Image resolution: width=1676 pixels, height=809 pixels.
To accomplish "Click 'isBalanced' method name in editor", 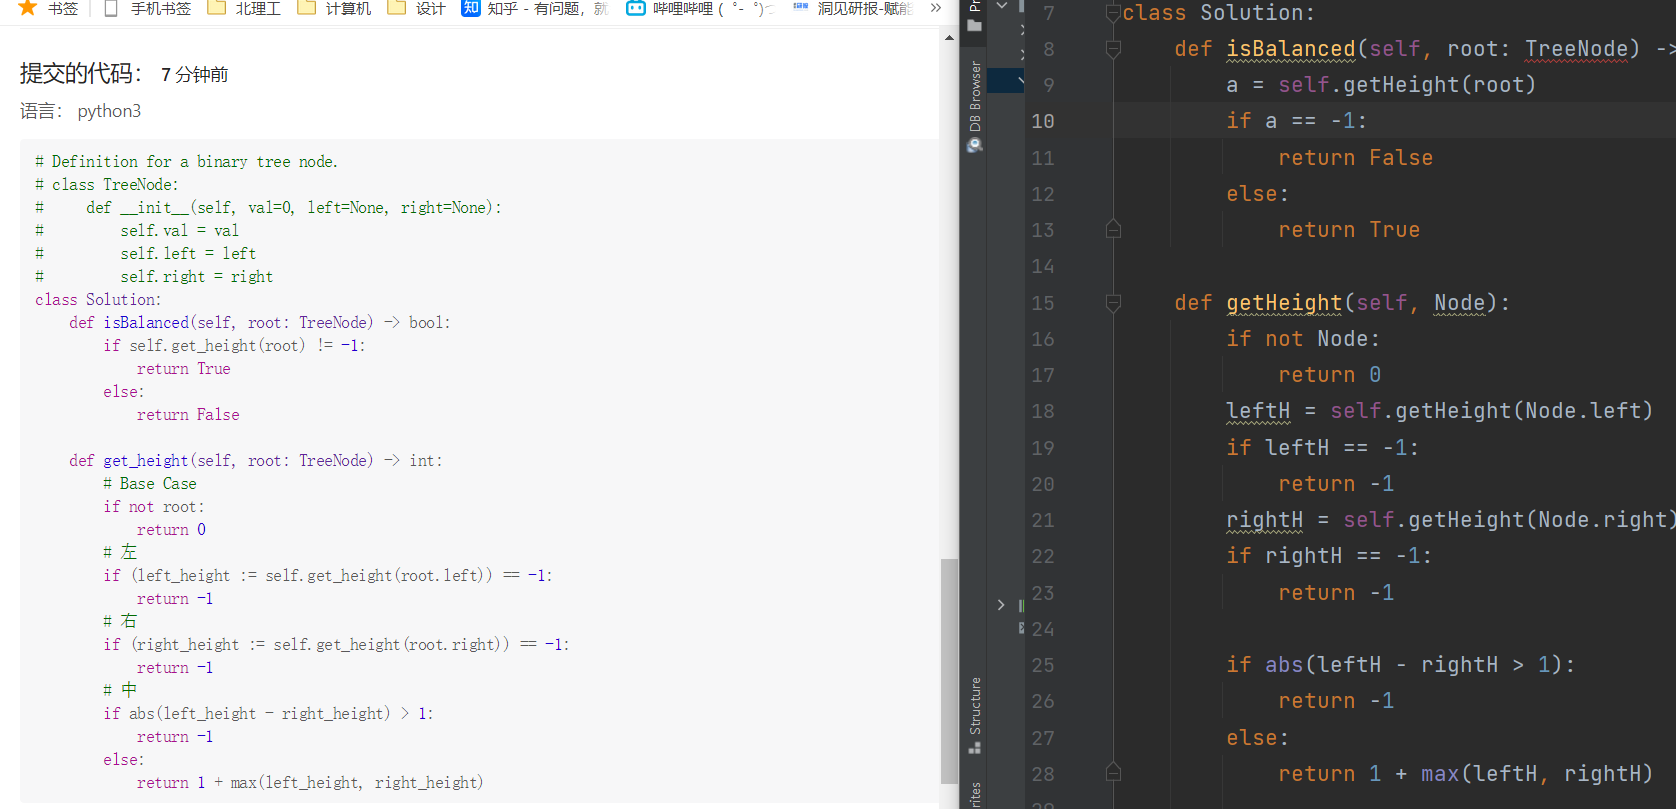I will (1291, 49).
